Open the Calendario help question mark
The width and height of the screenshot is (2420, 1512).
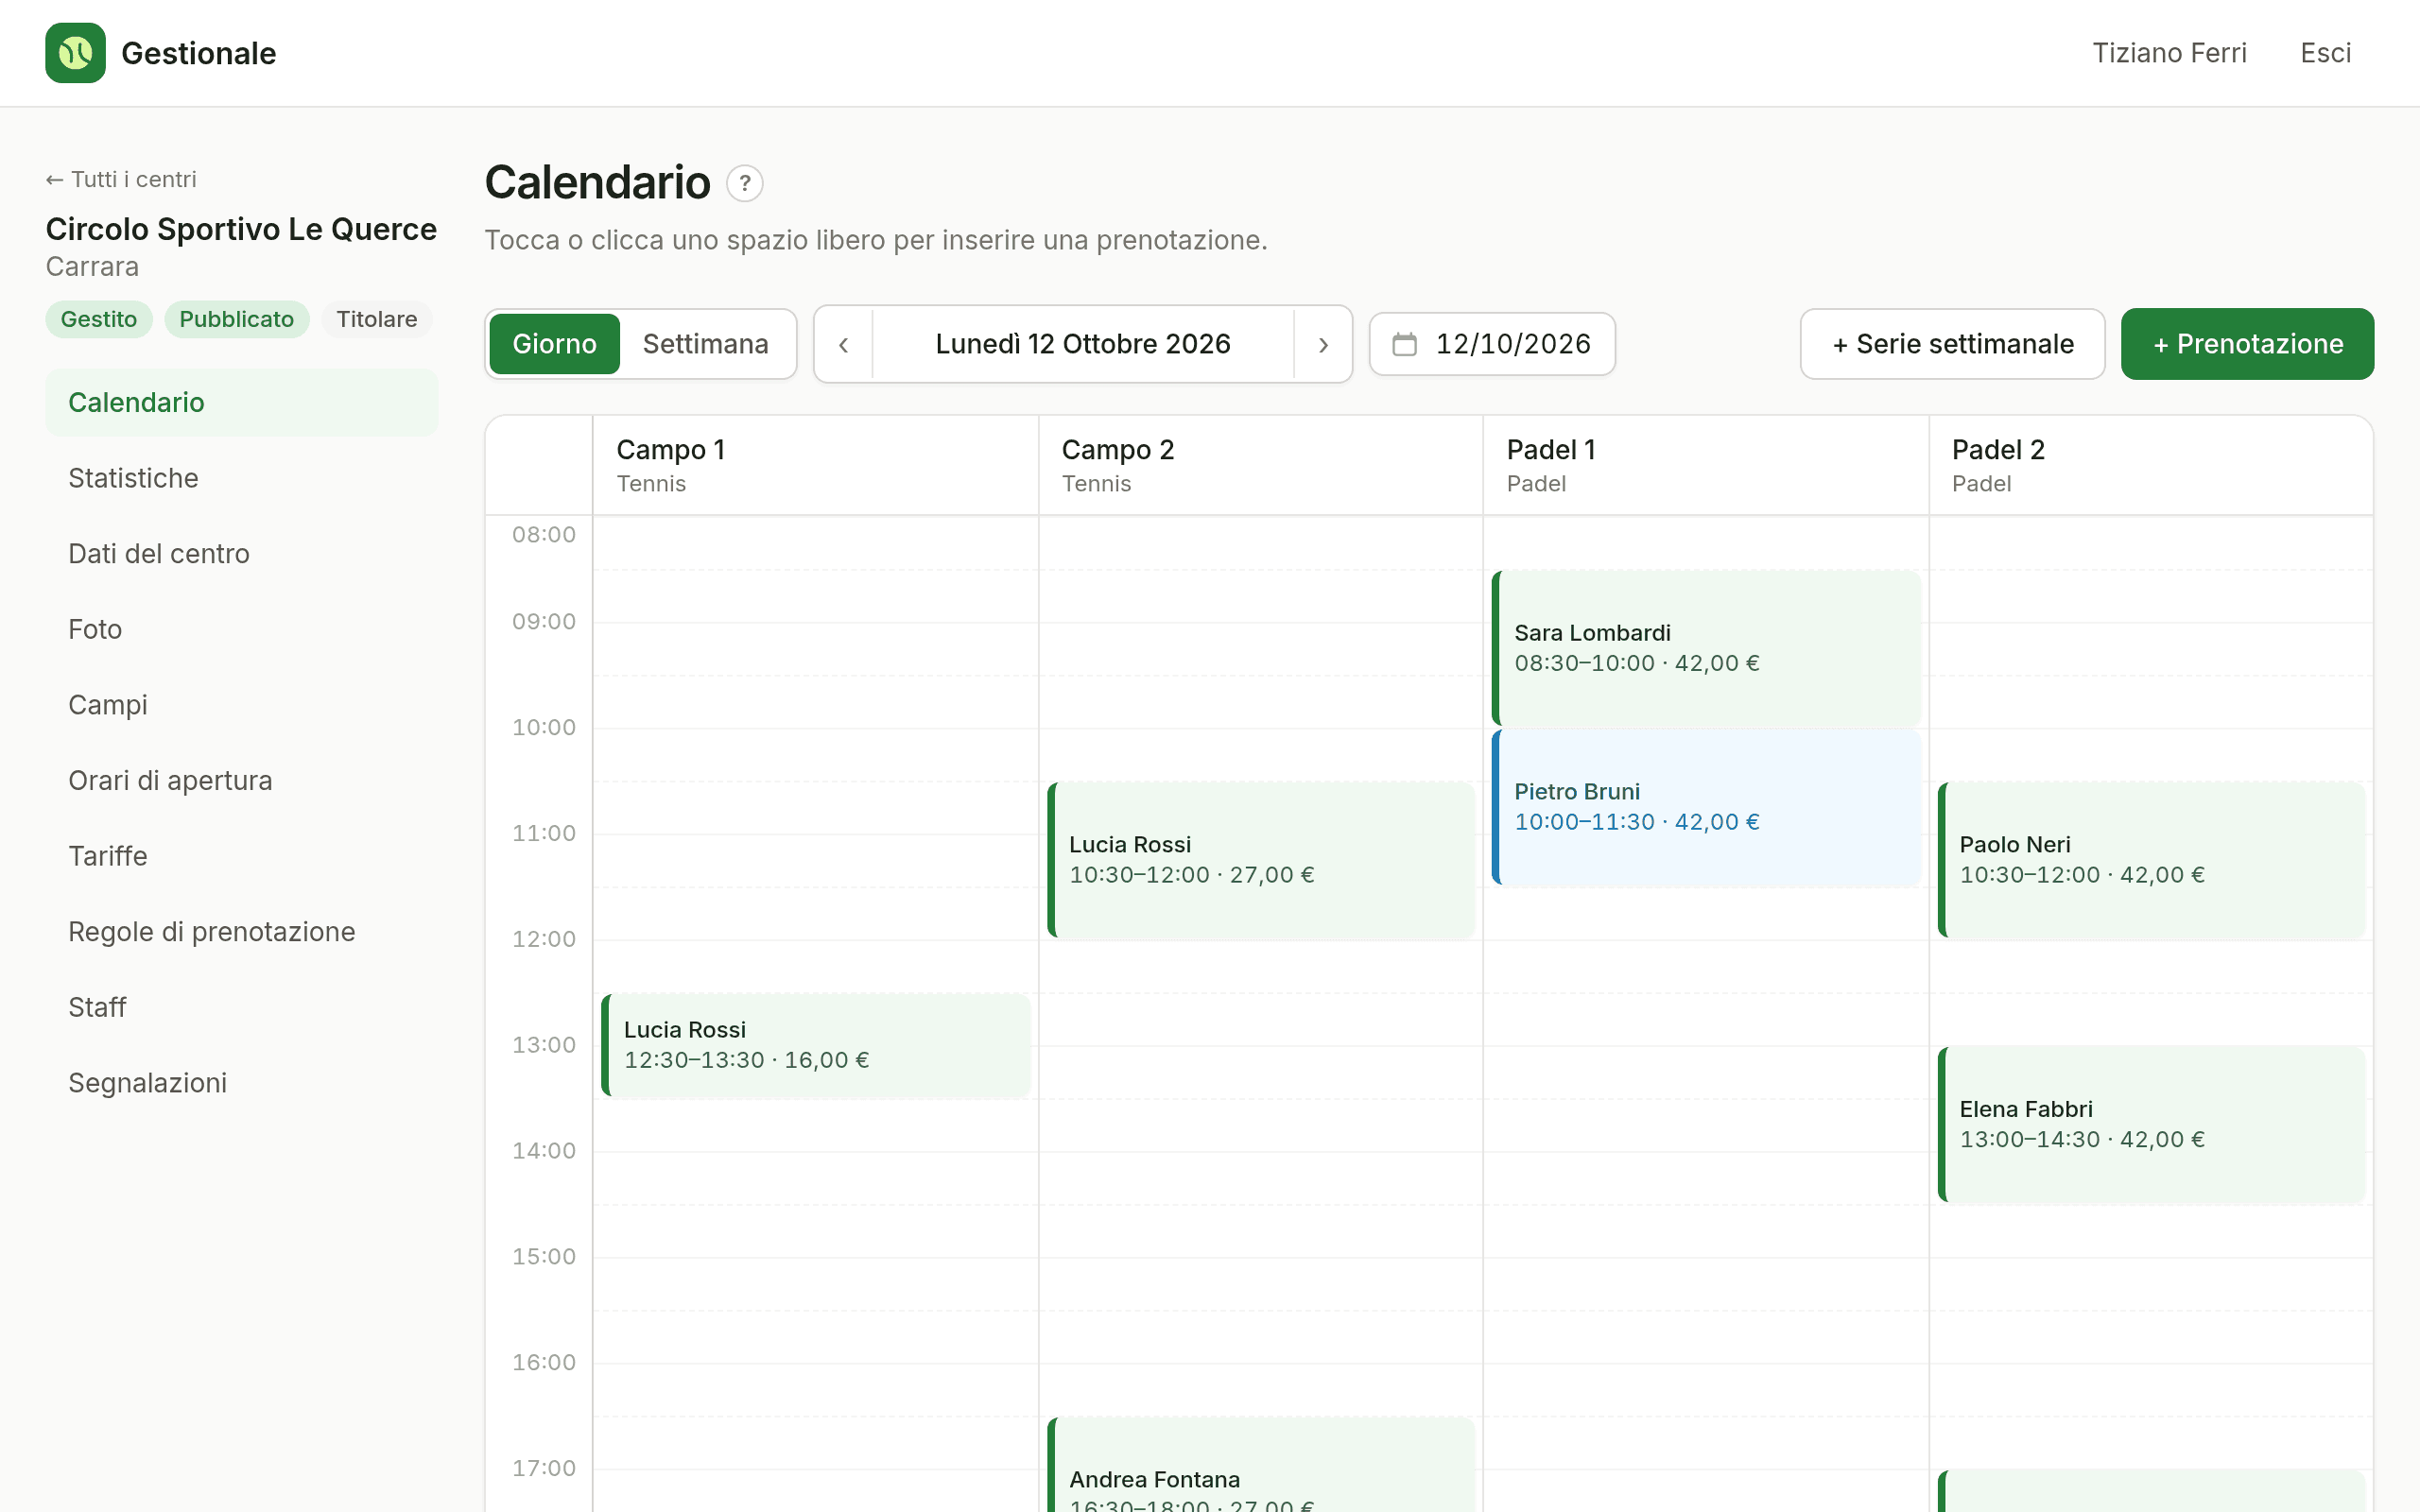[744, 184]
